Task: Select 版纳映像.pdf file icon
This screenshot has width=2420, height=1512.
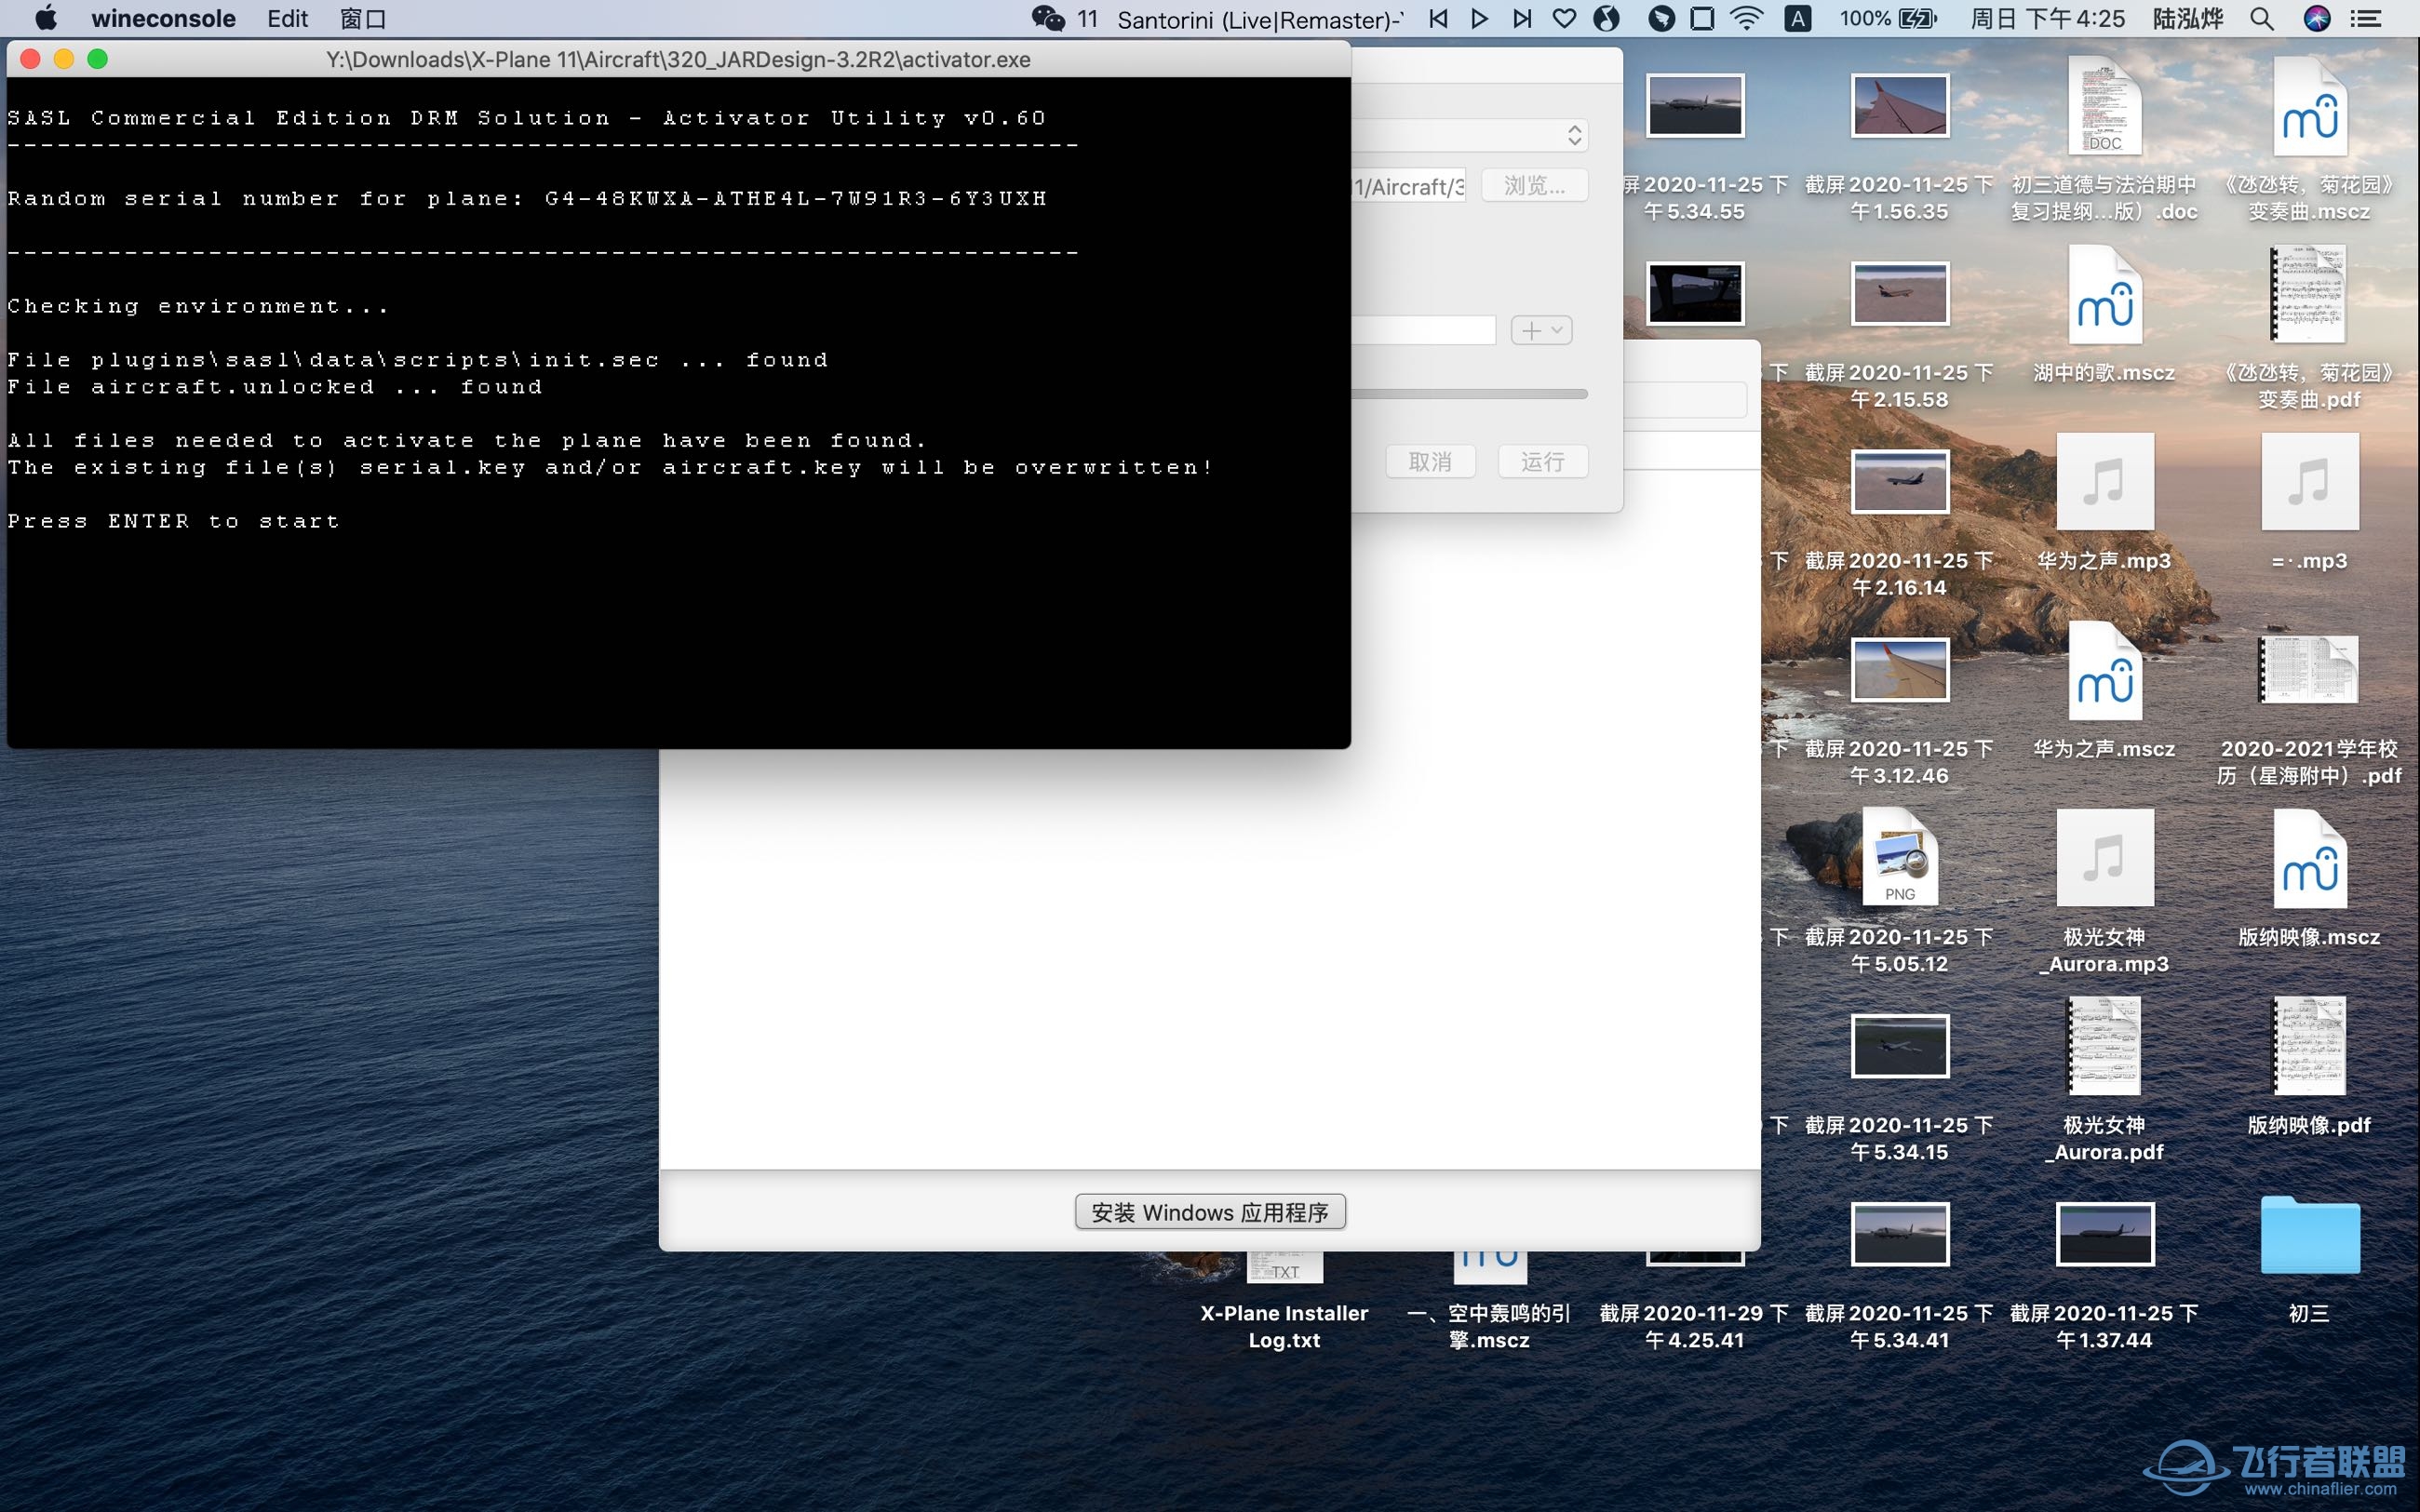Action: pyautogui.click(x=2310, y=1046)
